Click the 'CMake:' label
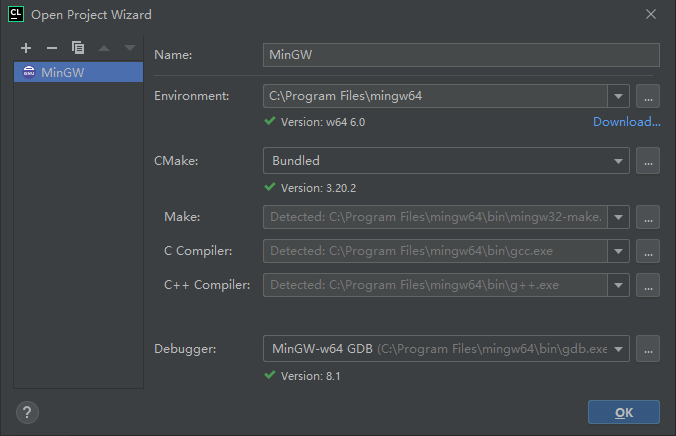This screenshot has width=676, height=436. coord(176,161)
